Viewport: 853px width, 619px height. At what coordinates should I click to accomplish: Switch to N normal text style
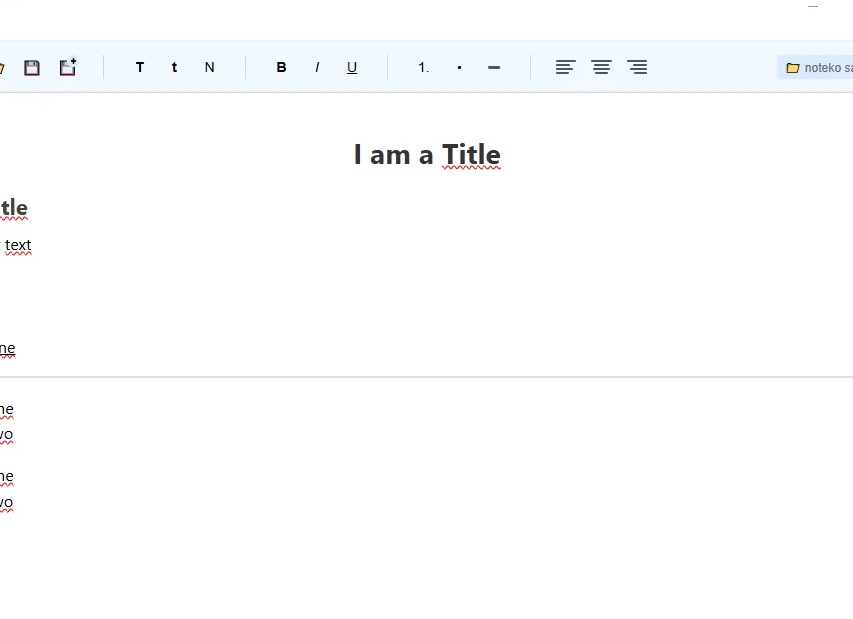209,67
